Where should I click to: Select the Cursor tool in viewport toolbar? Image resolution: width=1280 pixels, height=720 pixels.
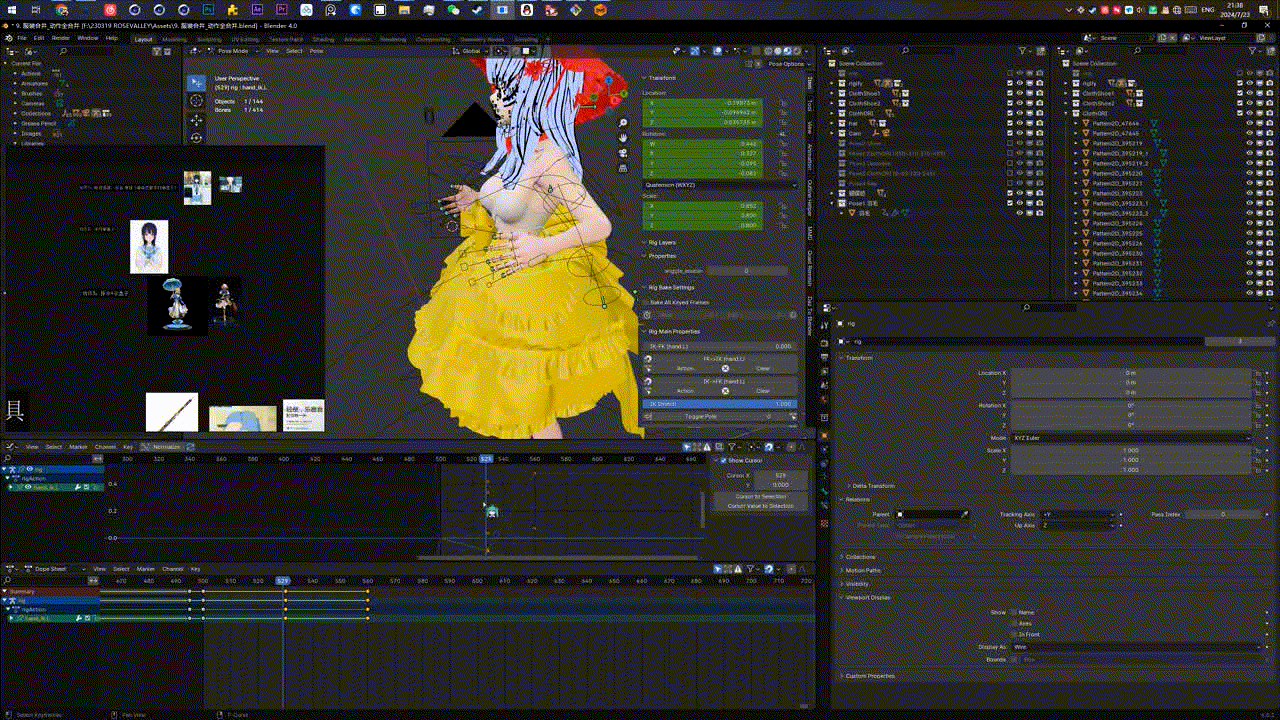click(196, 100)
